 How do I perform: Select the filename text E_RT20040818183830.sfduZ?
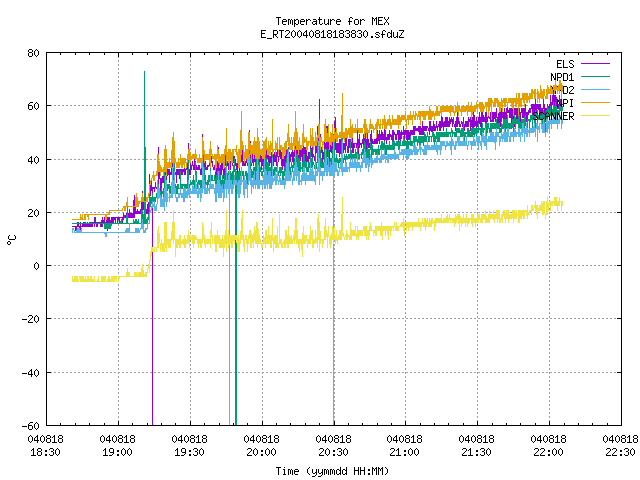332,34
